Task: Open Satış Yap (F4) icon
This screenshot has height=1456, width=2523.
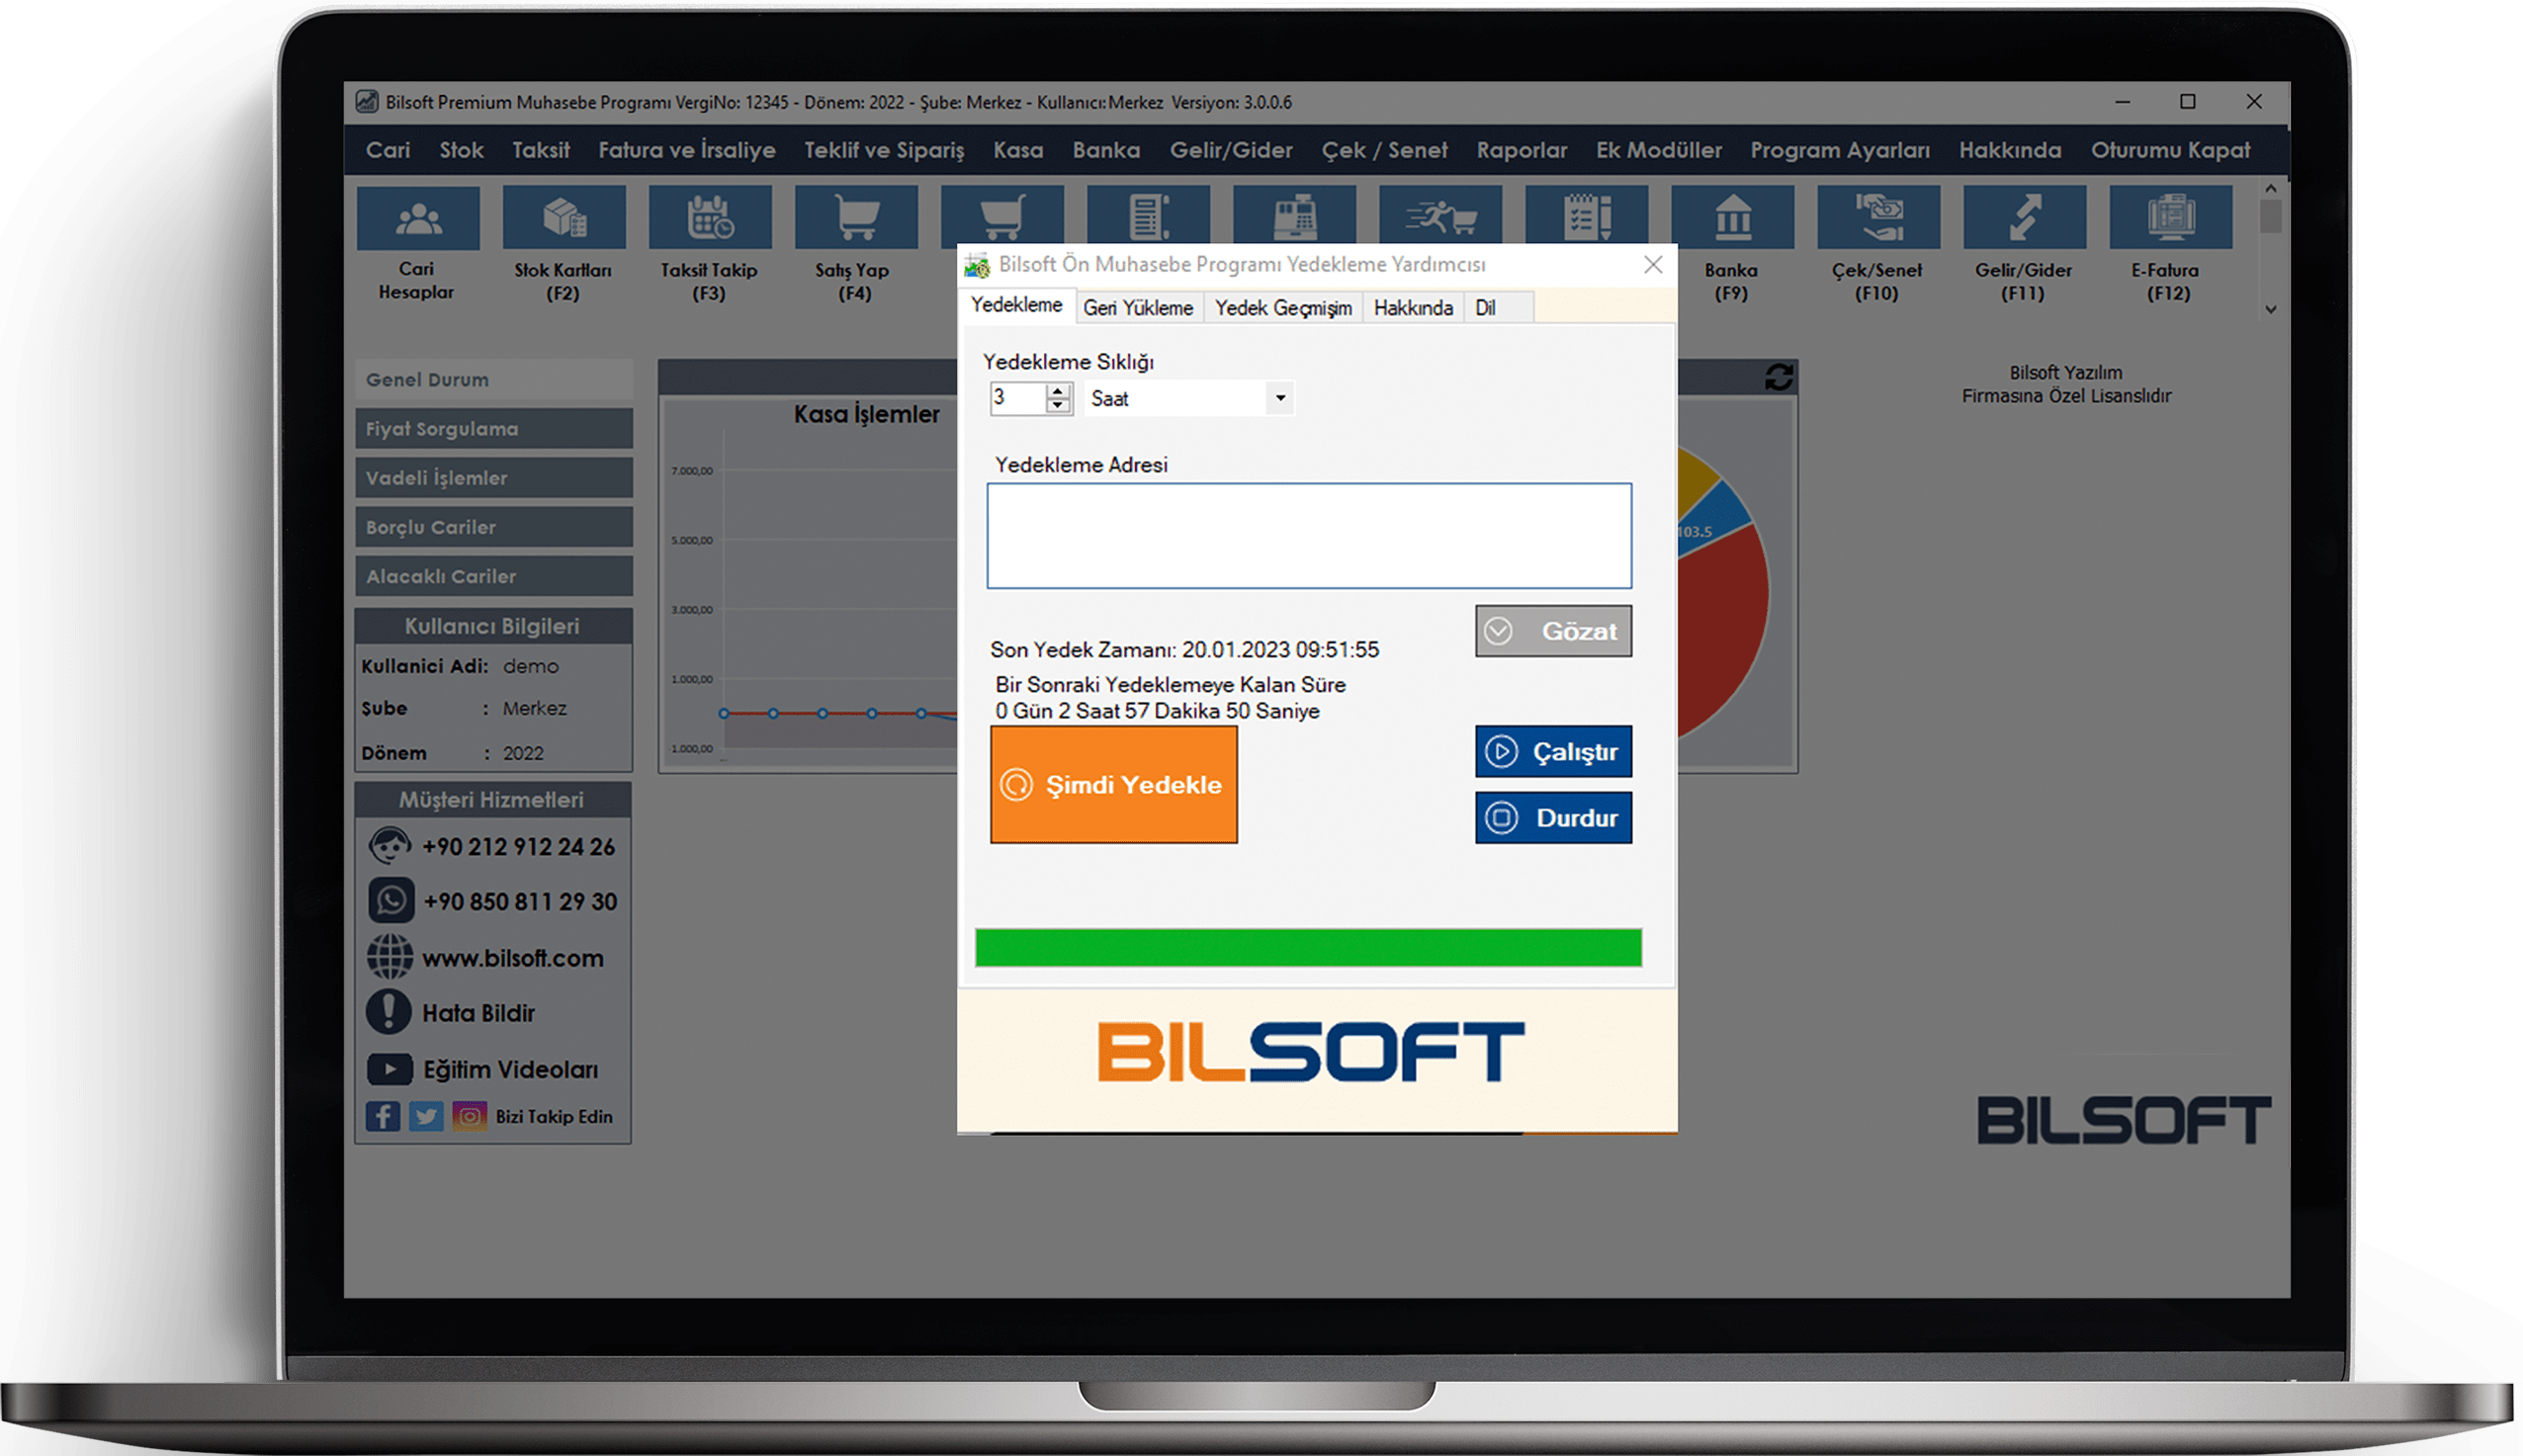Action: [x=855, y=217]
